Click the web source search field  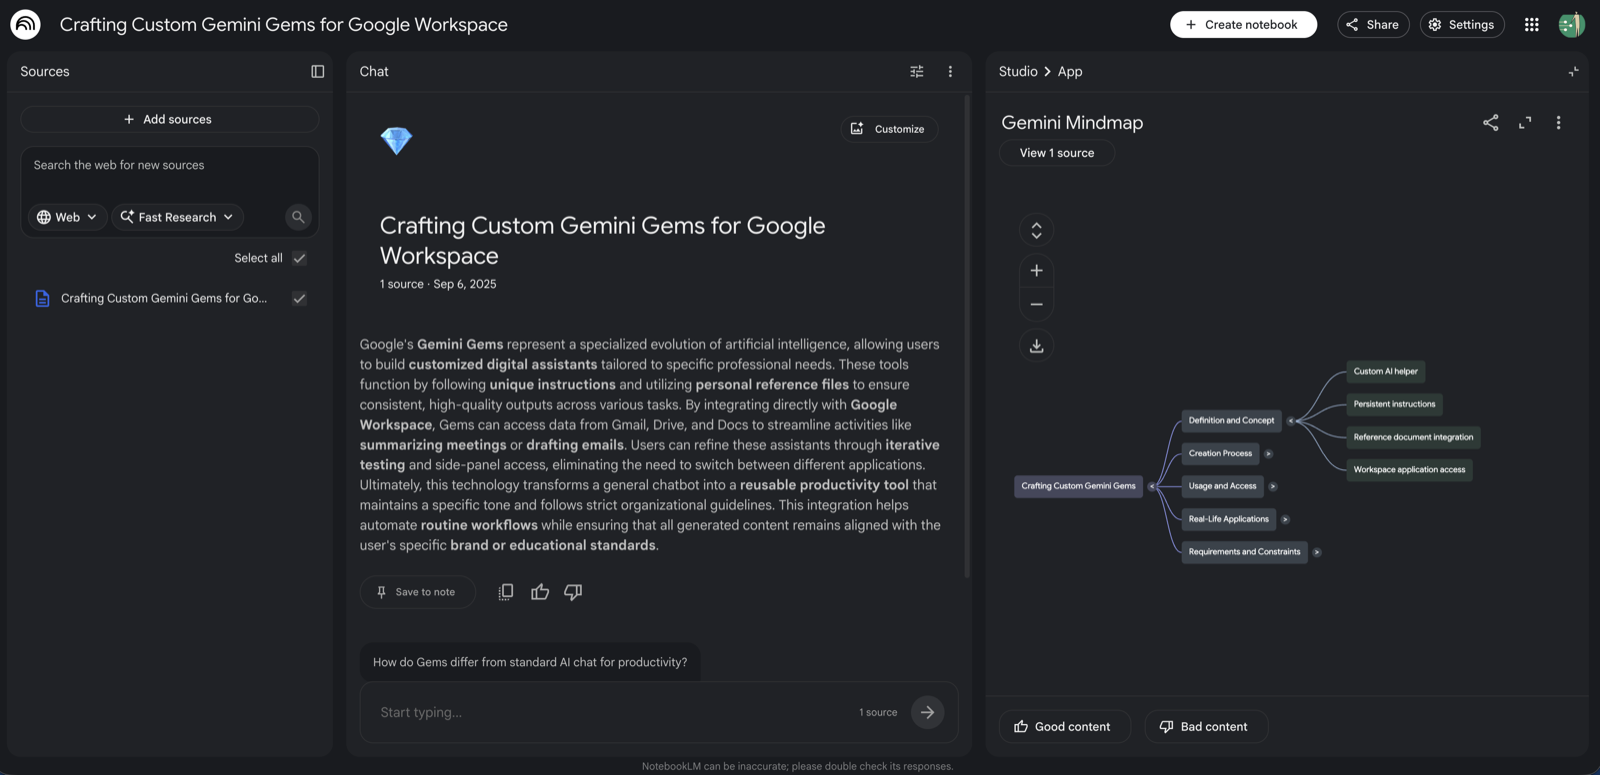[169, 165]
